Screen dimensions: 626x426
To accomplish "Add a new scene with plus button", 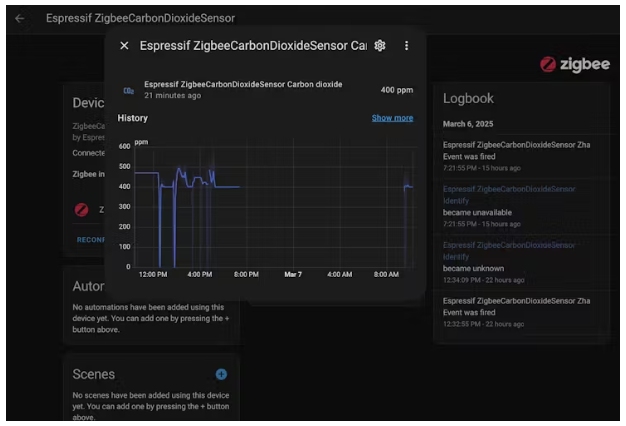I will coord(221,374).
